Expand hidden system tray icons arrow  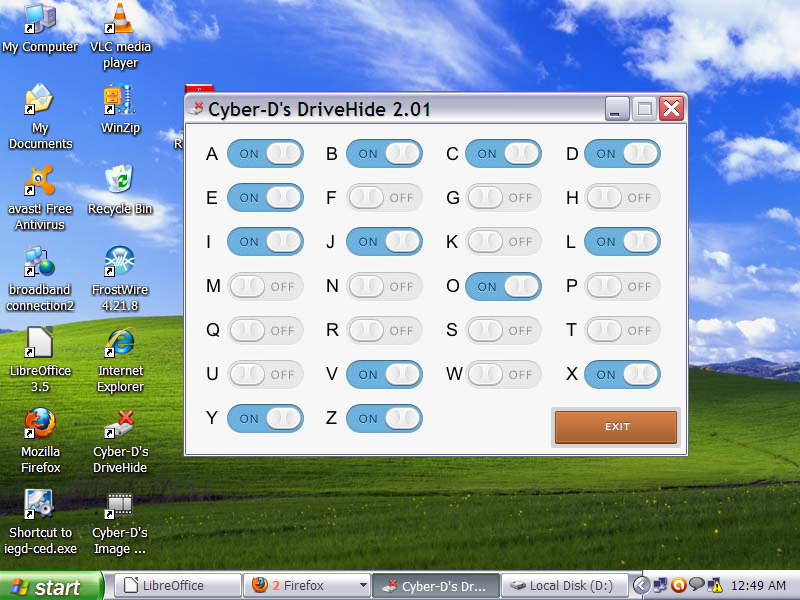click(x=639, y=586)
